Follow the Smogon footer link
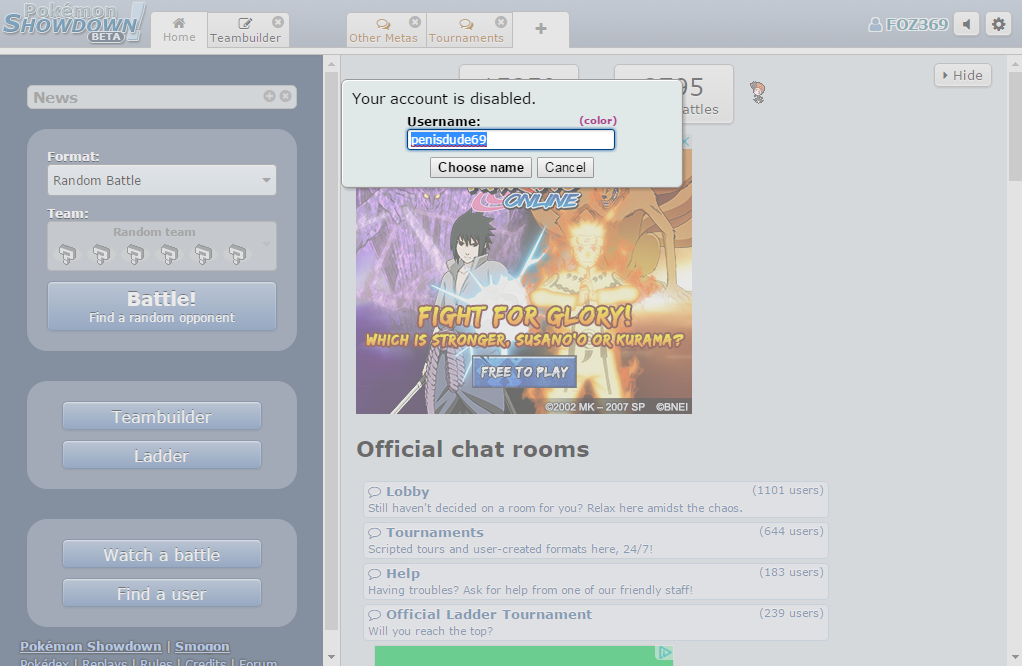The image size is (1022, 666). 202,646
